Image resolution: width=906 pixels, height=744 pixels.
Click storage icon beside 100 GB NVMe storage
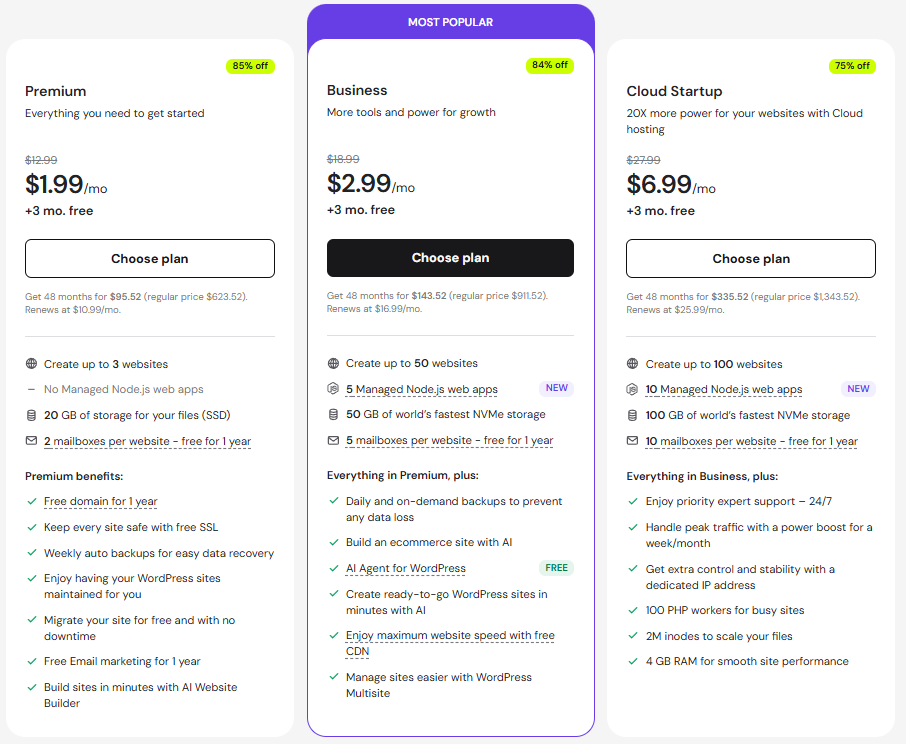632,415
